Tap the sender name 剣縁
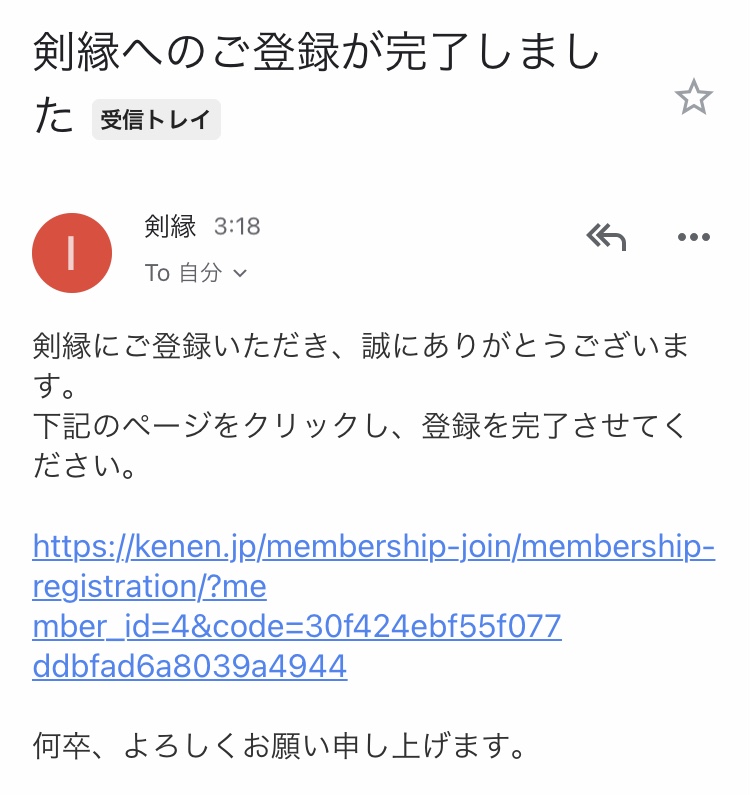Screen dimensions: 750x795 click(170, 227)
